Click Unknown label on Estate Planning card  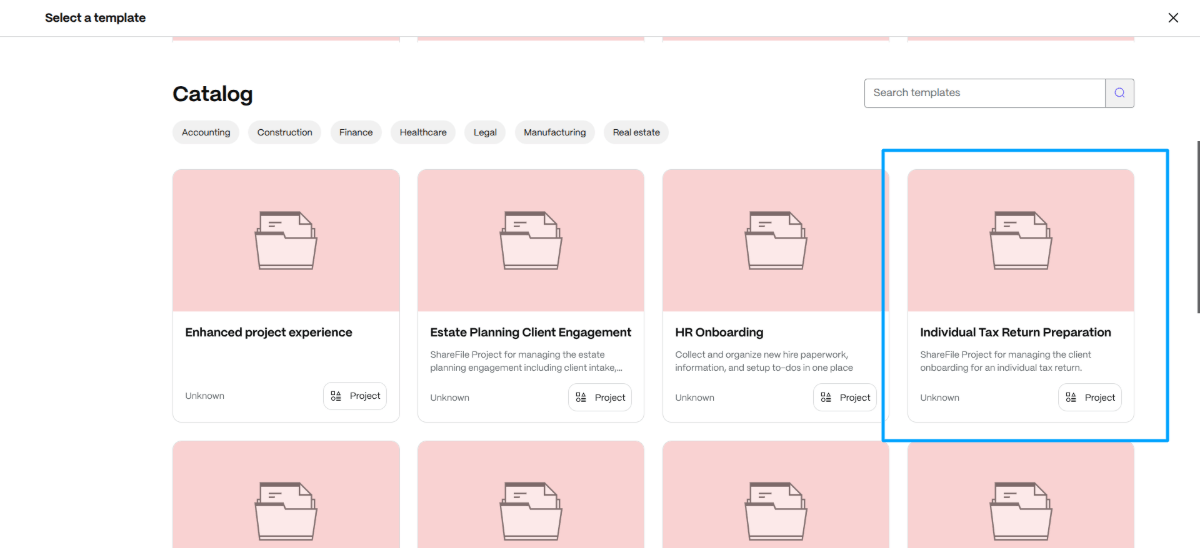450,397
